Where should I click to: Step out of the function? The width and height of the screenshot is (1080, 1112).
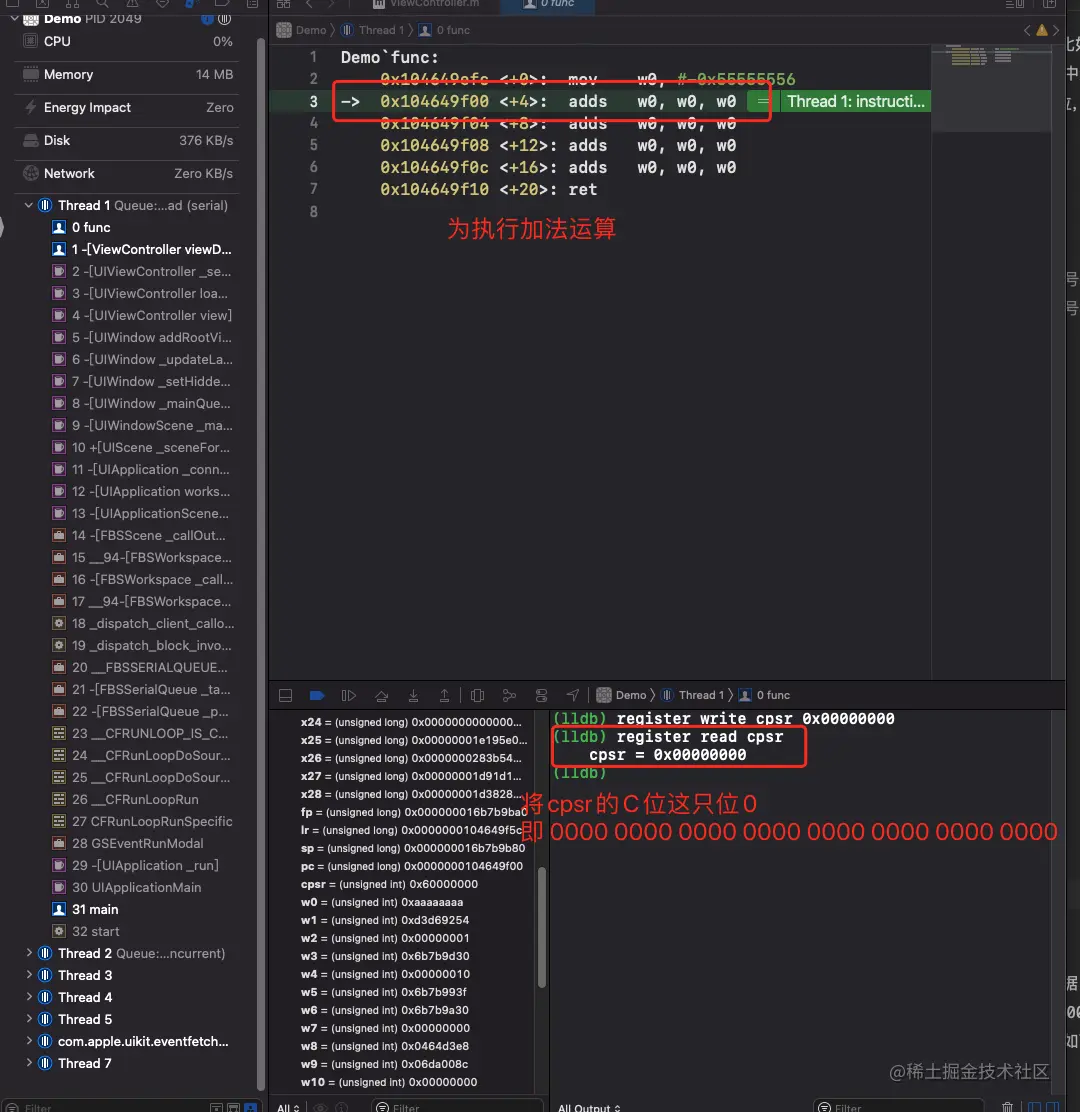coord(444,696)
